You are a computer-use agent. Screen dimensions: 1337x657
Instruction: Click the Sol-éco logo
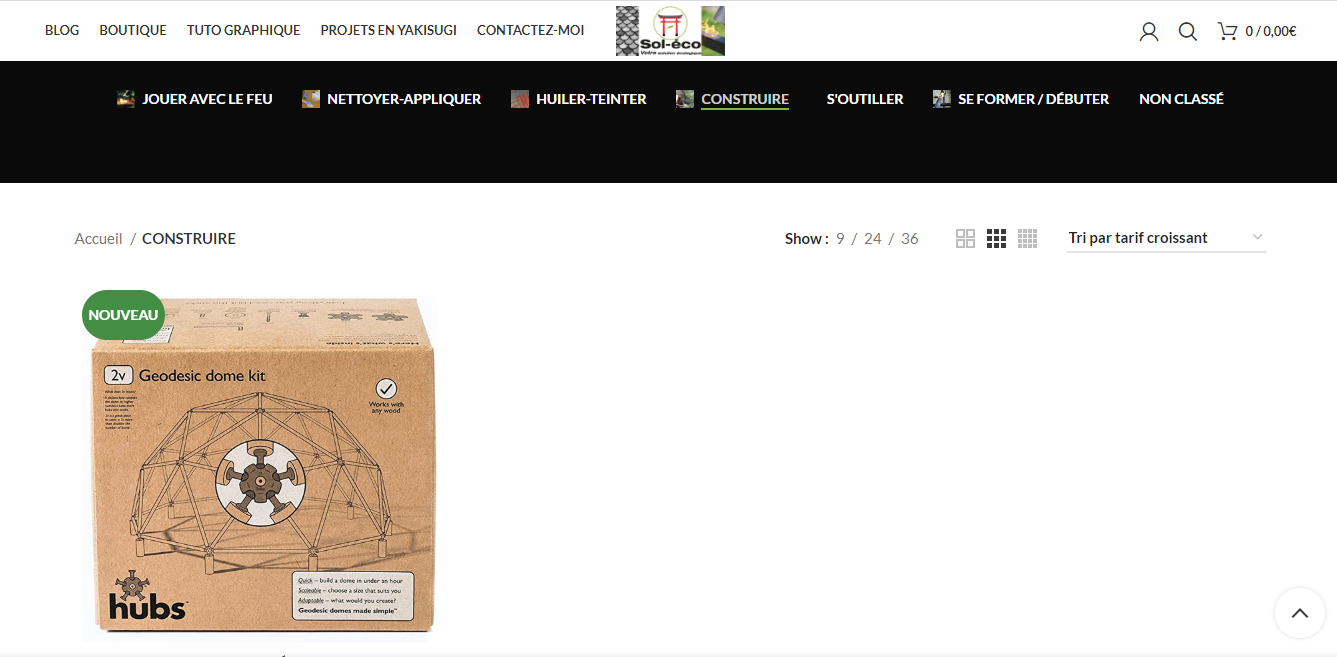click(x=670, y=31)
